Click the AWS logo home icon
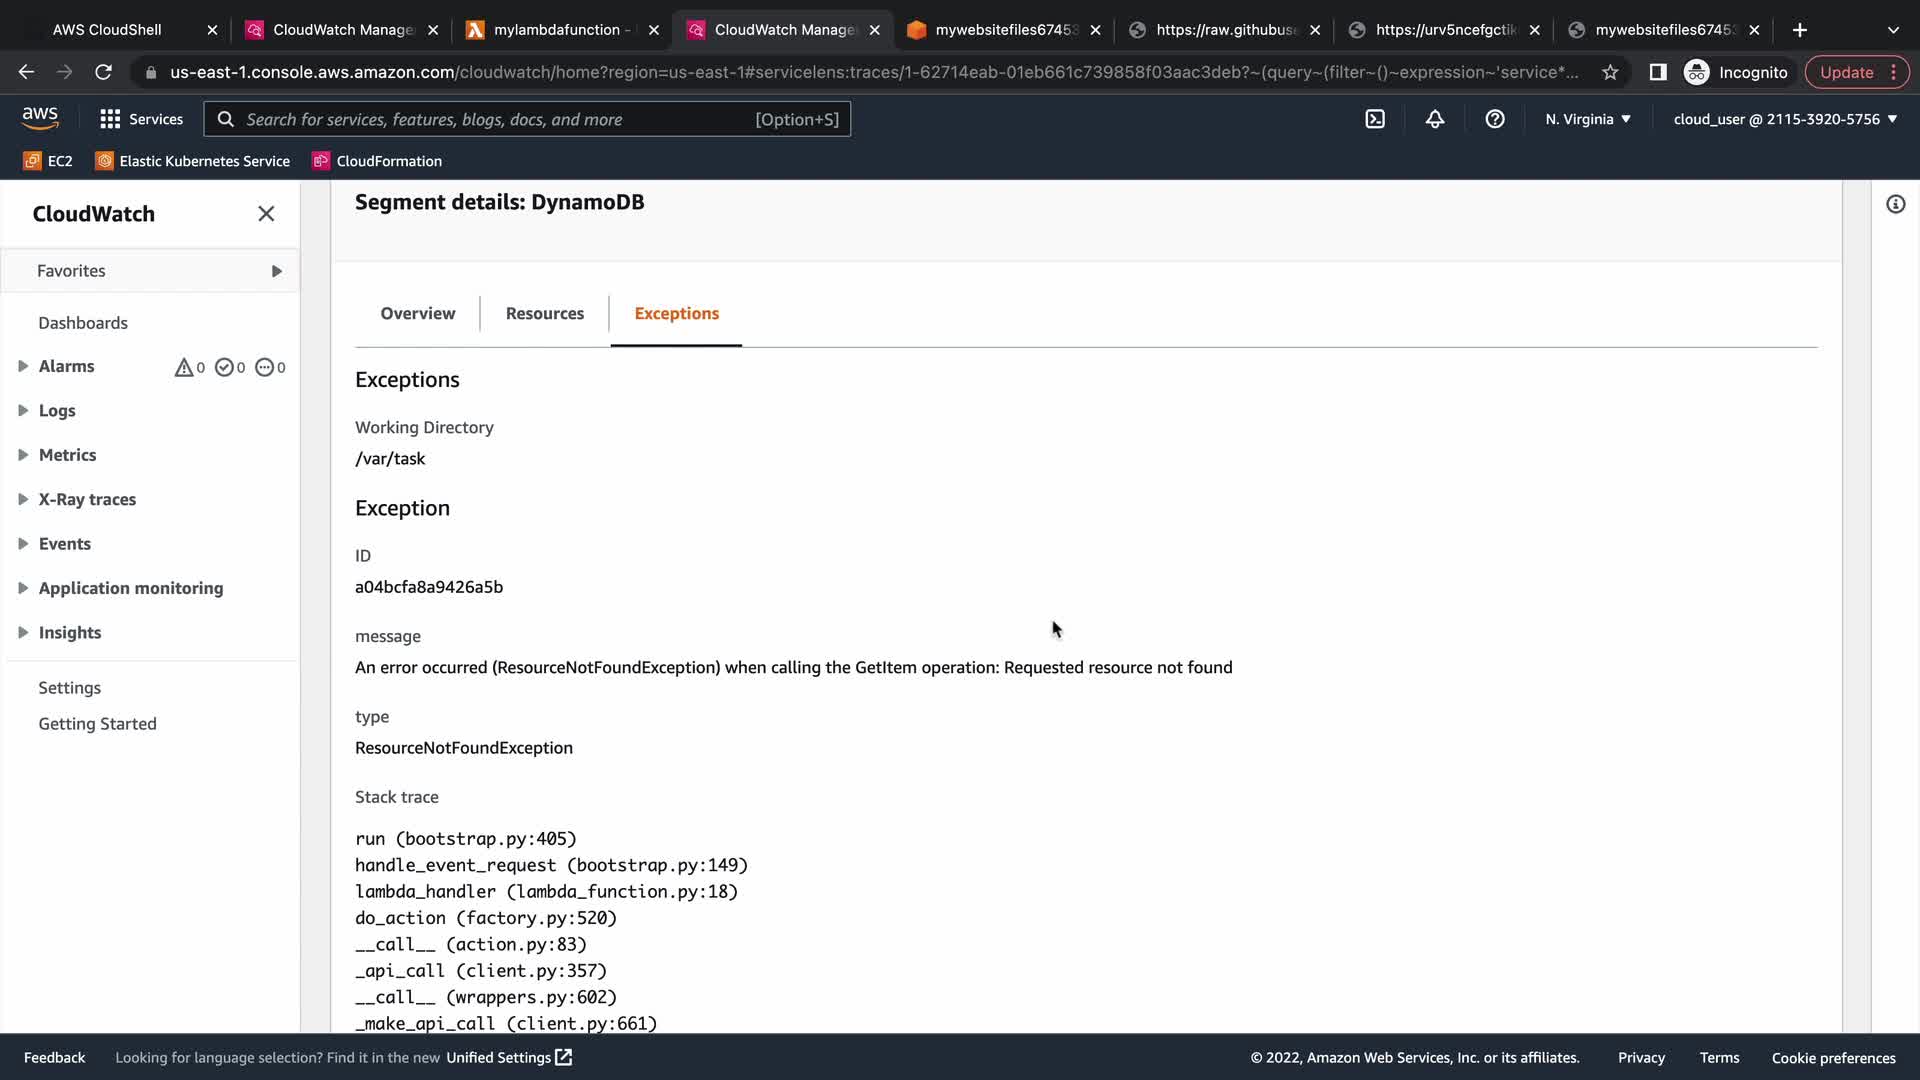1920x1080 pixels. coord(40,118)
